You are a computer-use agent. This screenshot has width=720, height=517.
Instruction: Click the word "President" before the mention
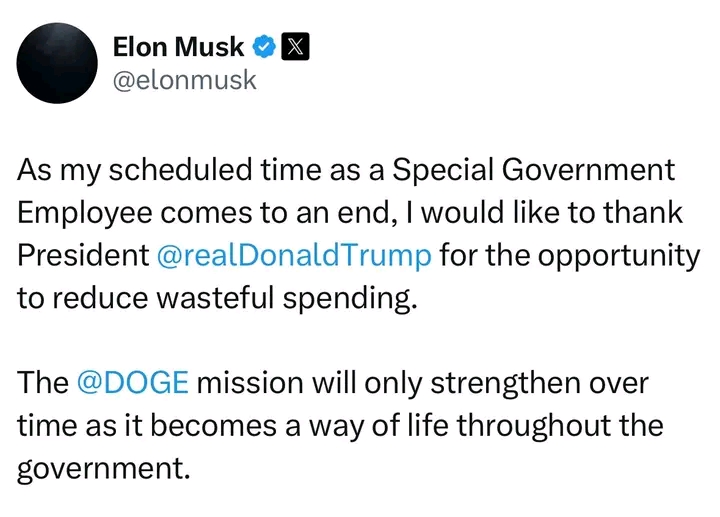click(84, 255)
